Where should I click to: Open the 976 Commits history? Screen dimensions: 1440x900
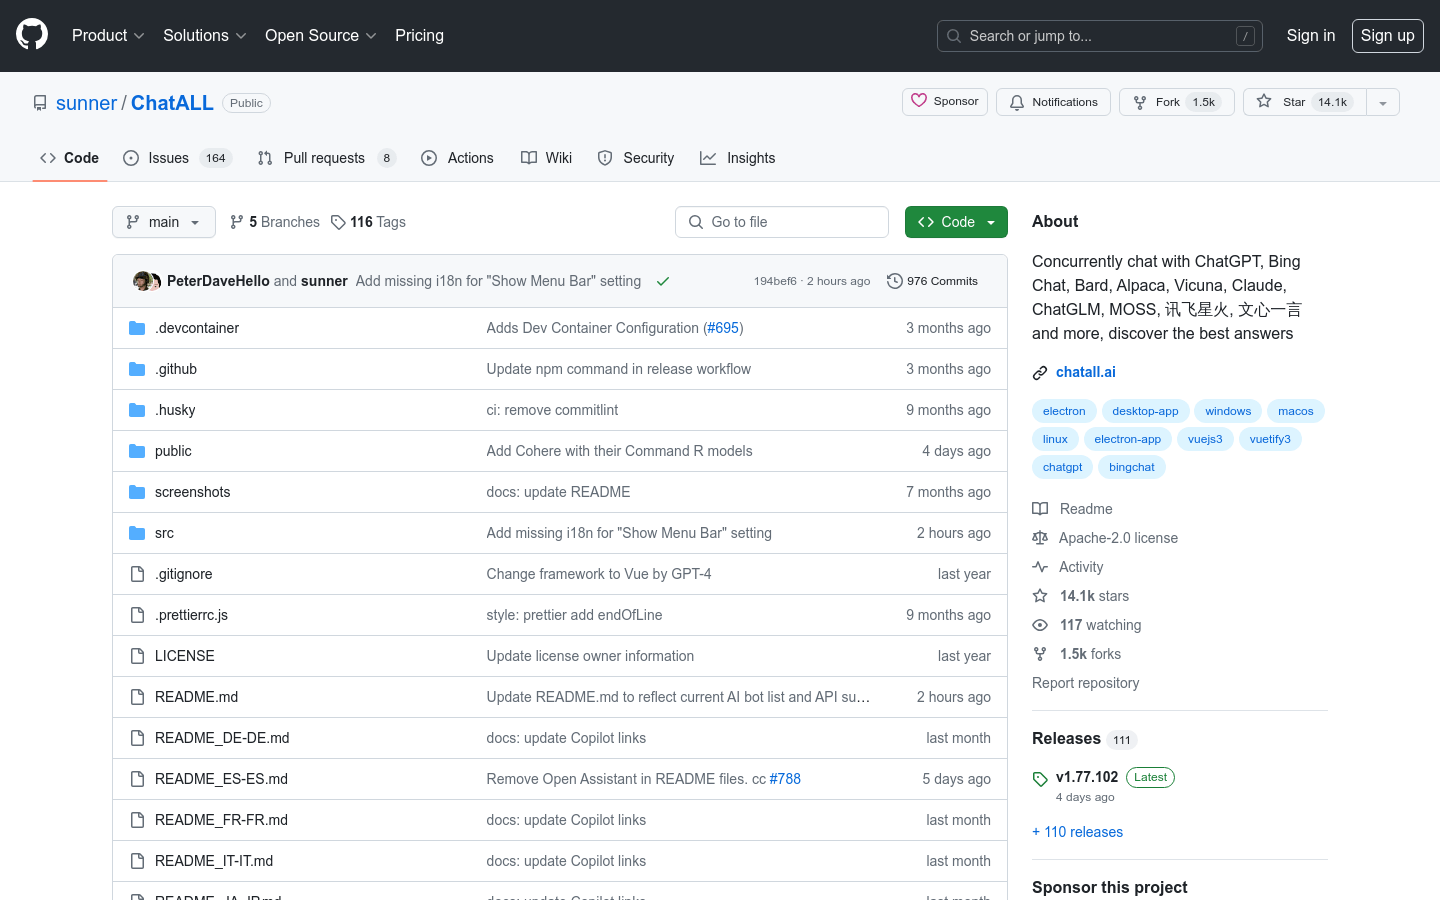click(932, 281)
